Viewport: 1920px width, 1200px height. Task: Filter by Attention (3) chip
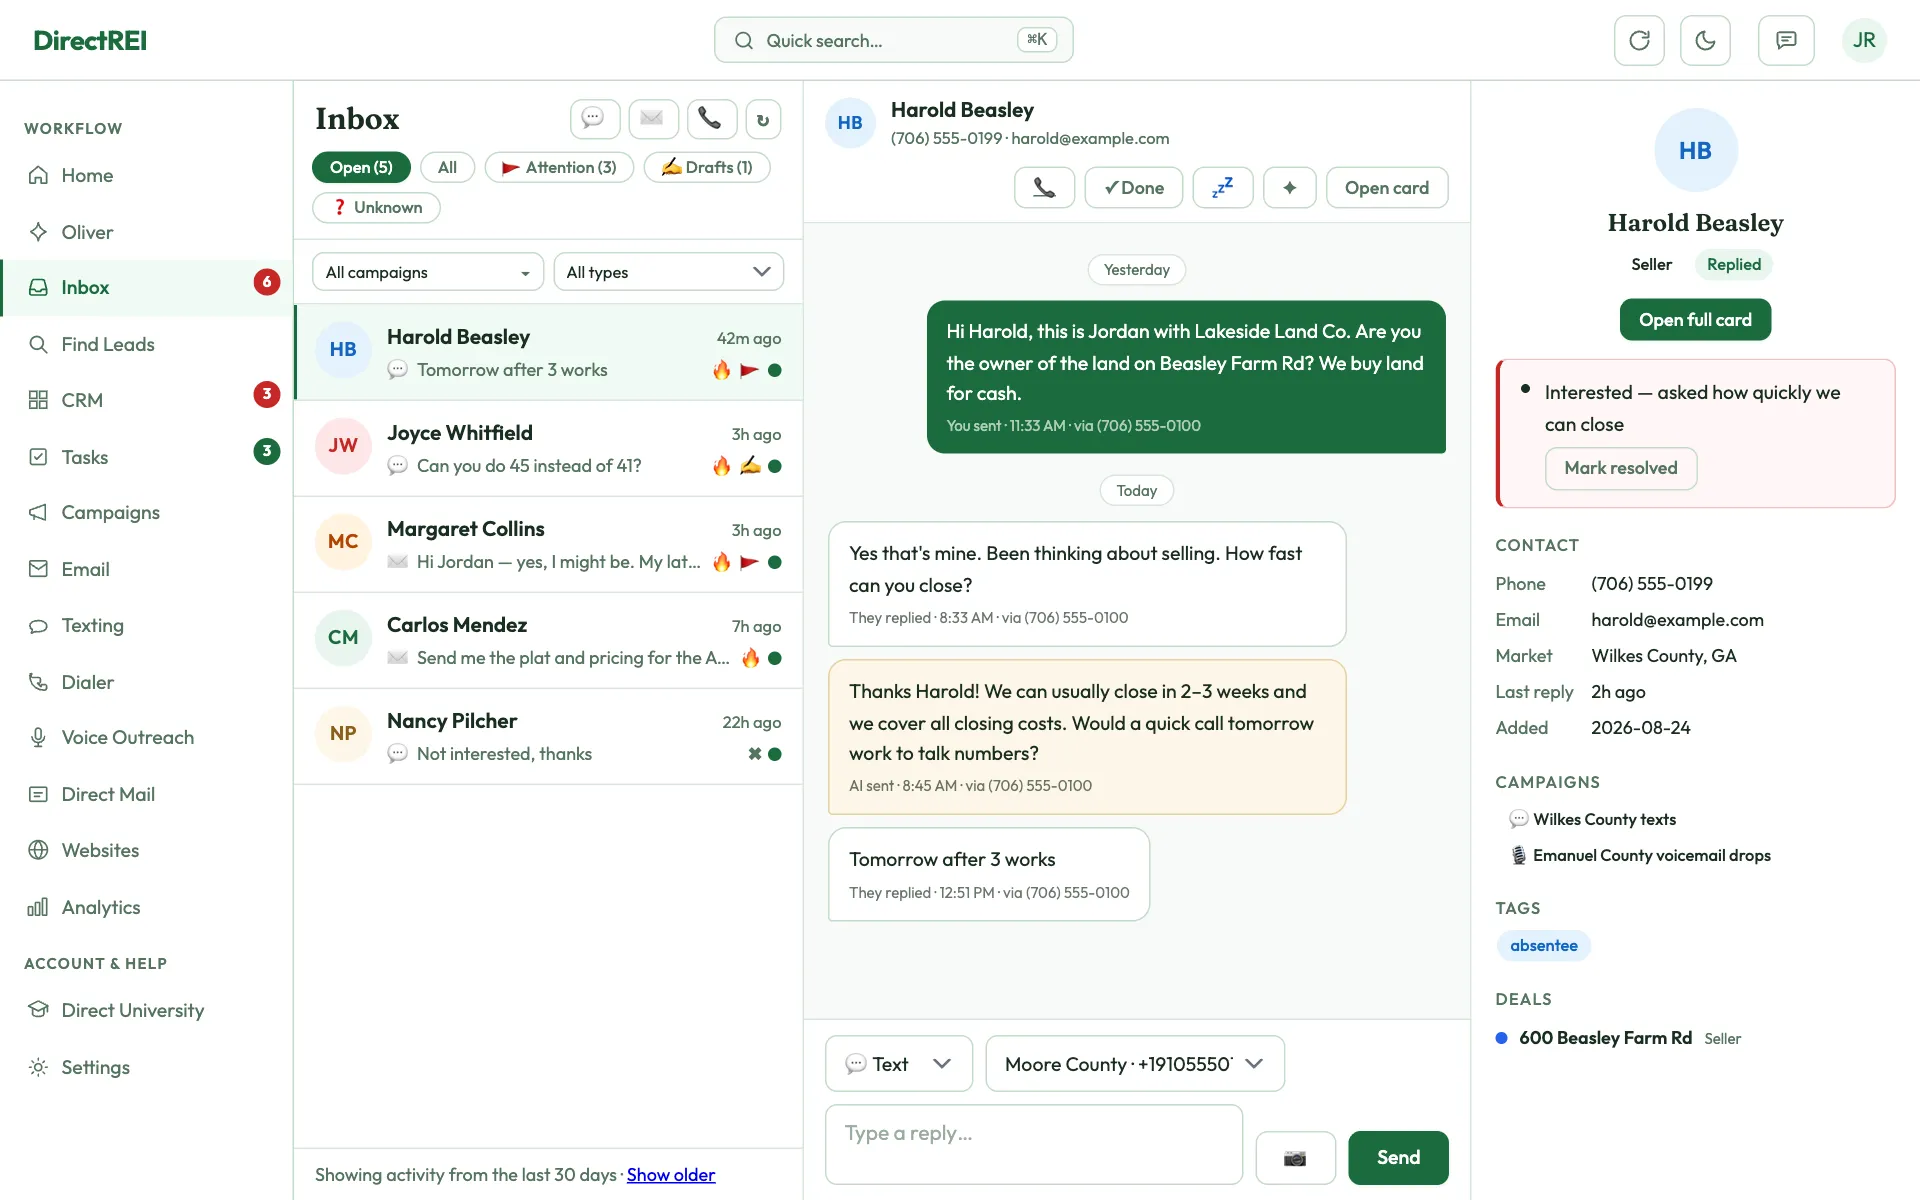(x=559, y=167)
